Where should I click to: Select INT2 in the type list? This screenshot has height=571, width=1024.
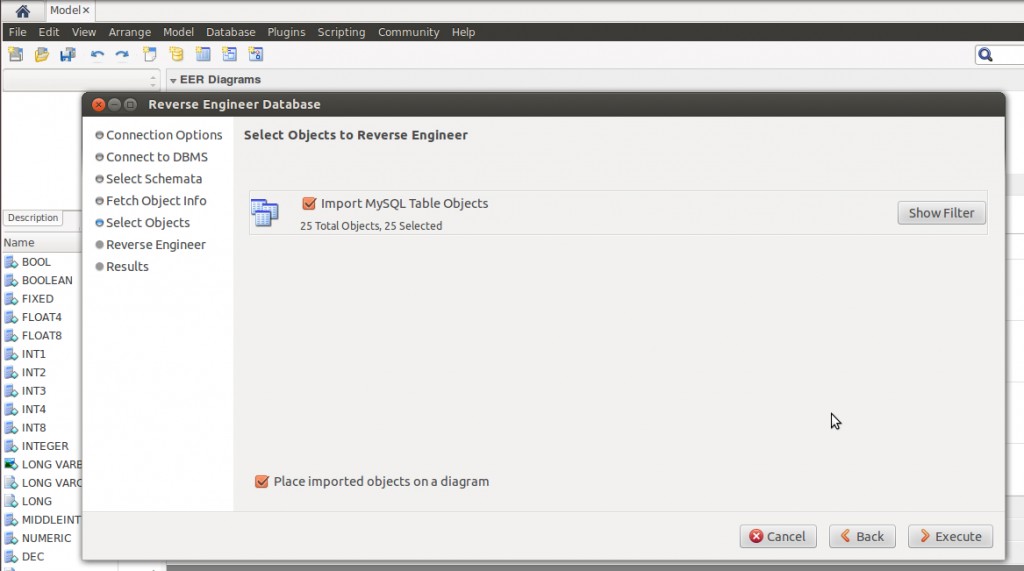pyautogui.click(x=33, y=372)
